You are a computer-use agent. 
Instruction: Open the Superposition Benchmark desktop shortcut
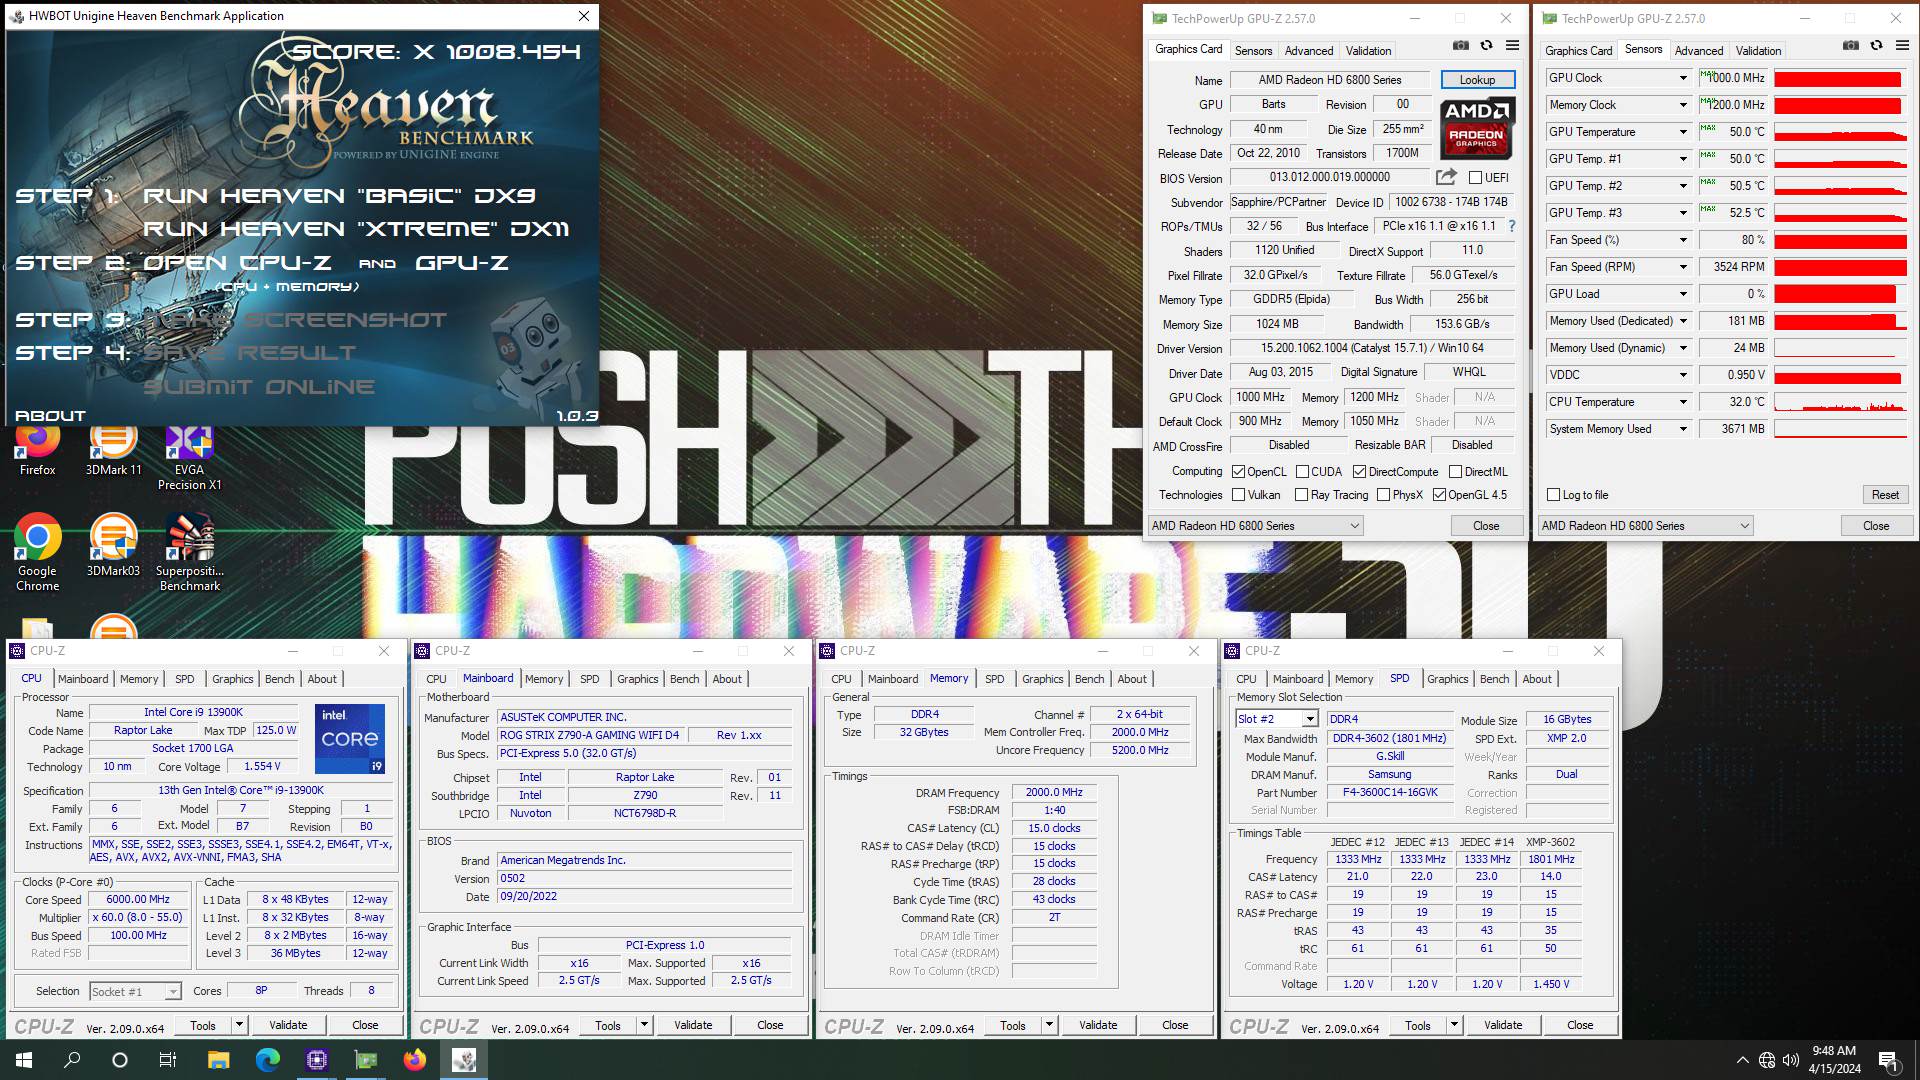tap(189, 553)
